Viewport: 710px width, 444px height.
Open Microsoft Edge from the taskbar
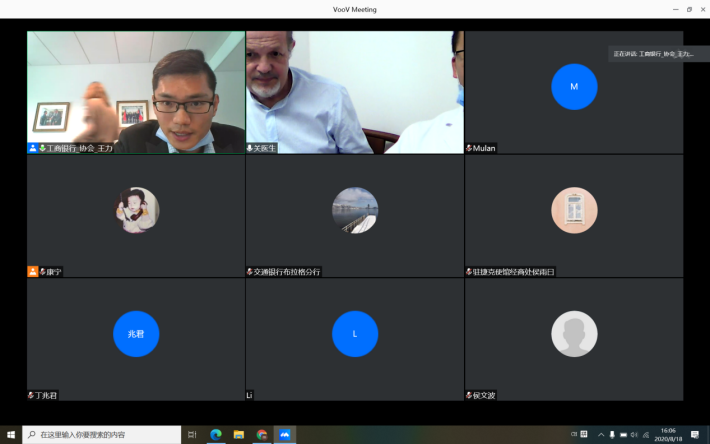click(x=215, y=435)
